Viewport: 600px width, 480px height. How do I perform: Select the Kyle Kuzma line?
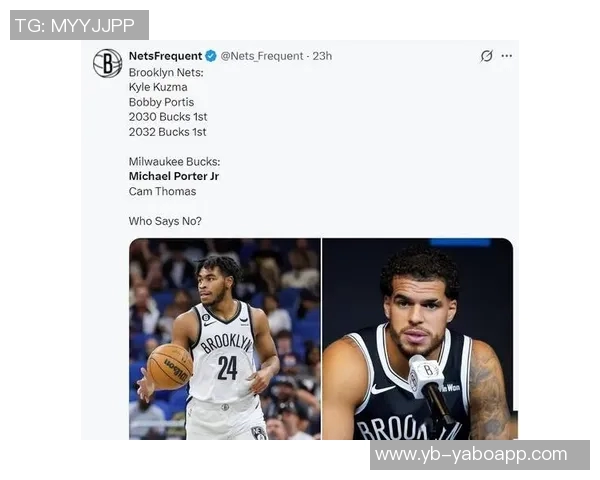[x=158, y=87]
